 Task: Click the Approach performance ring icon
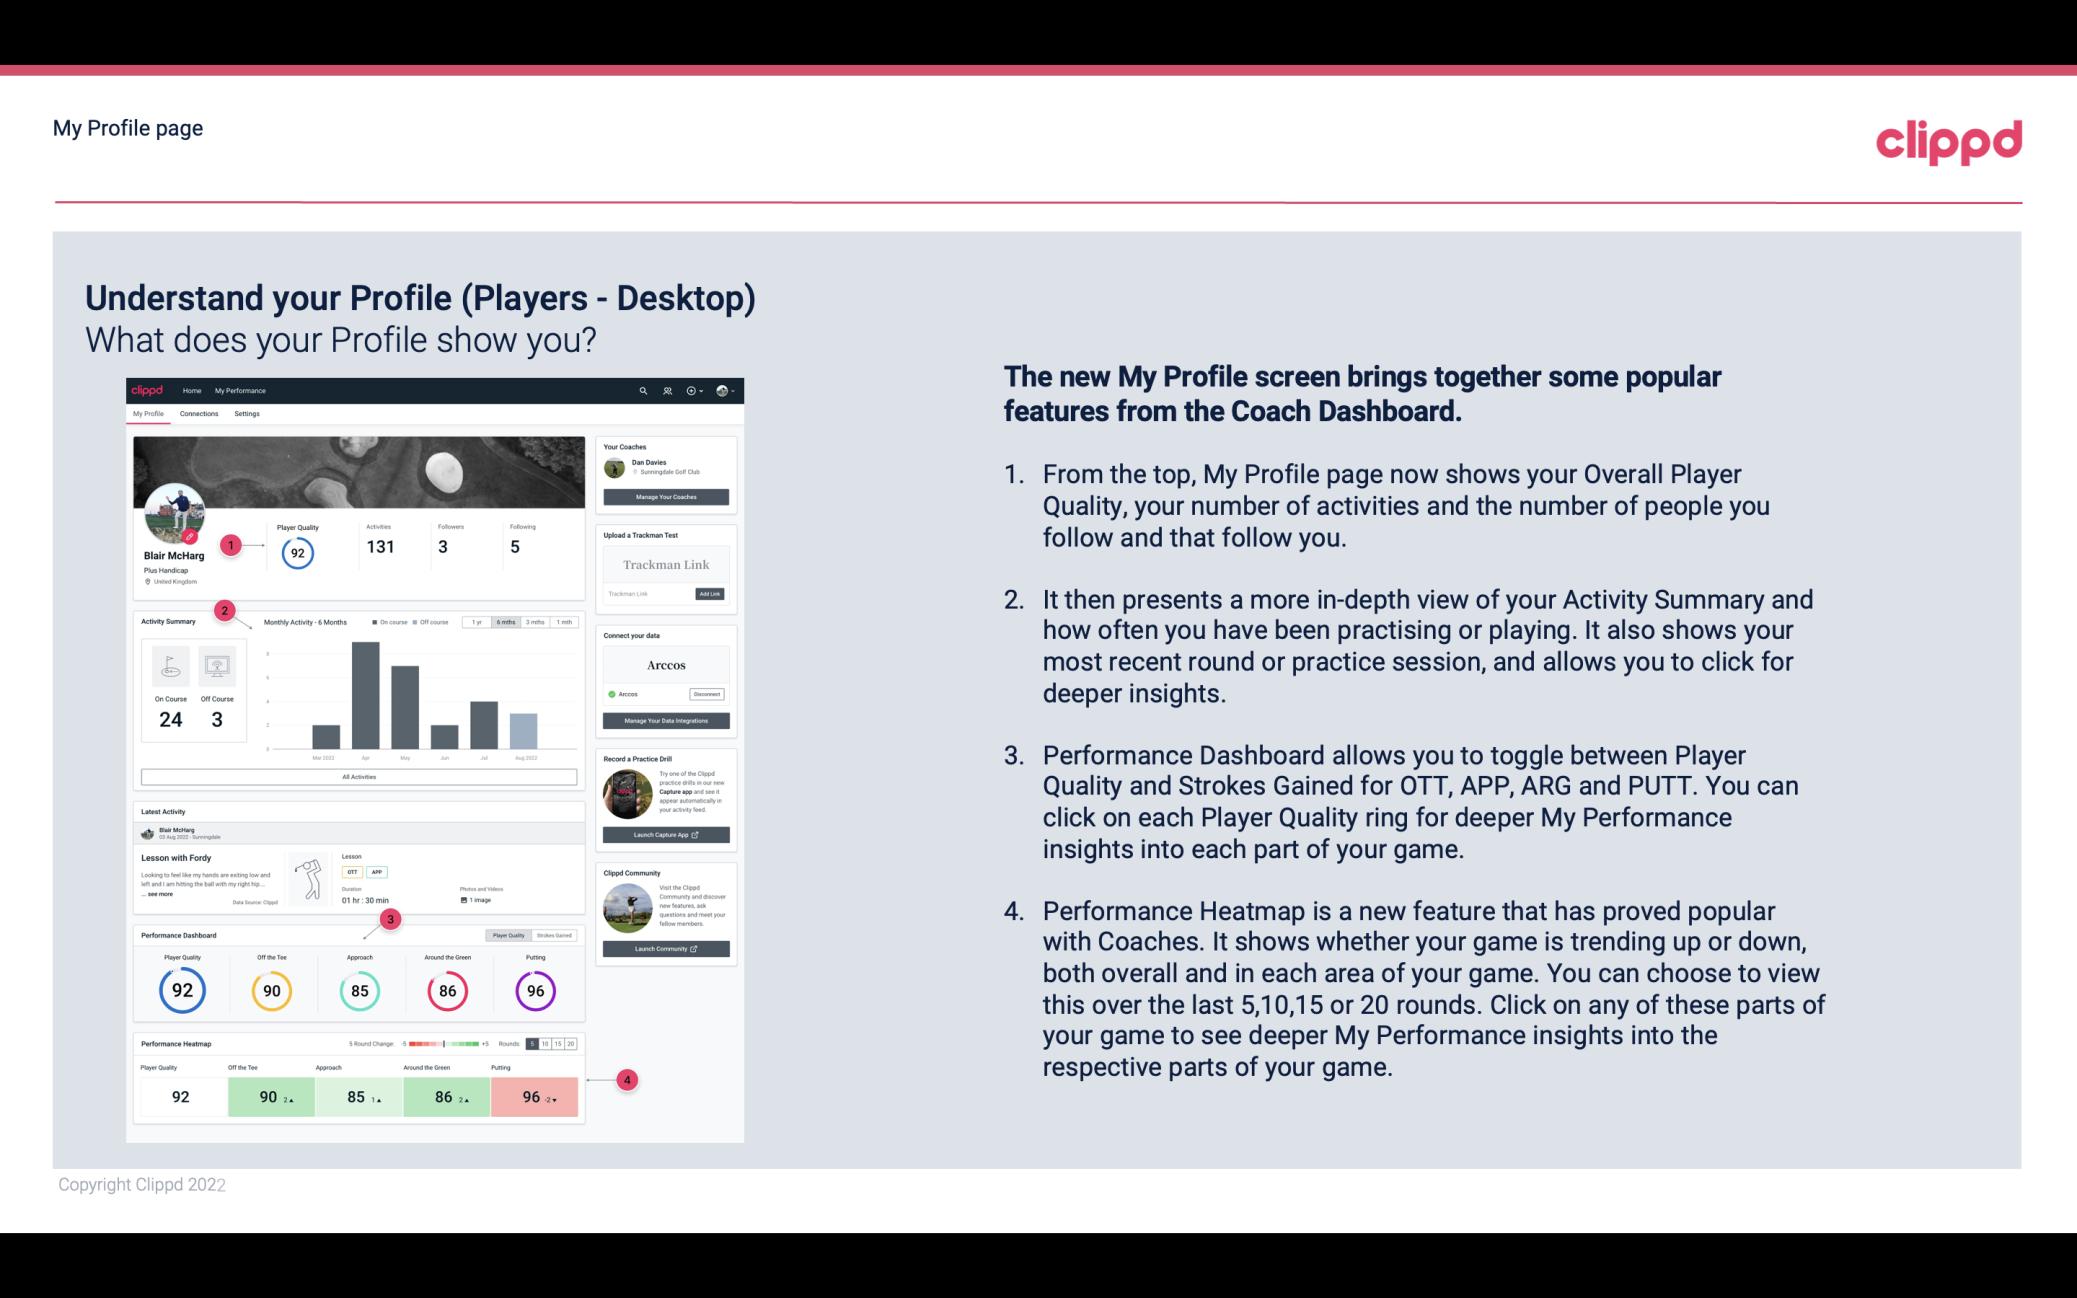point(359,988)
